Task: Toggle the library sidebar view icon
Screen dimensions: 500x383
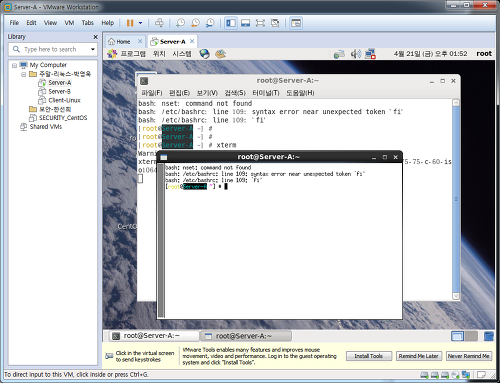Action: coord(231,23)
